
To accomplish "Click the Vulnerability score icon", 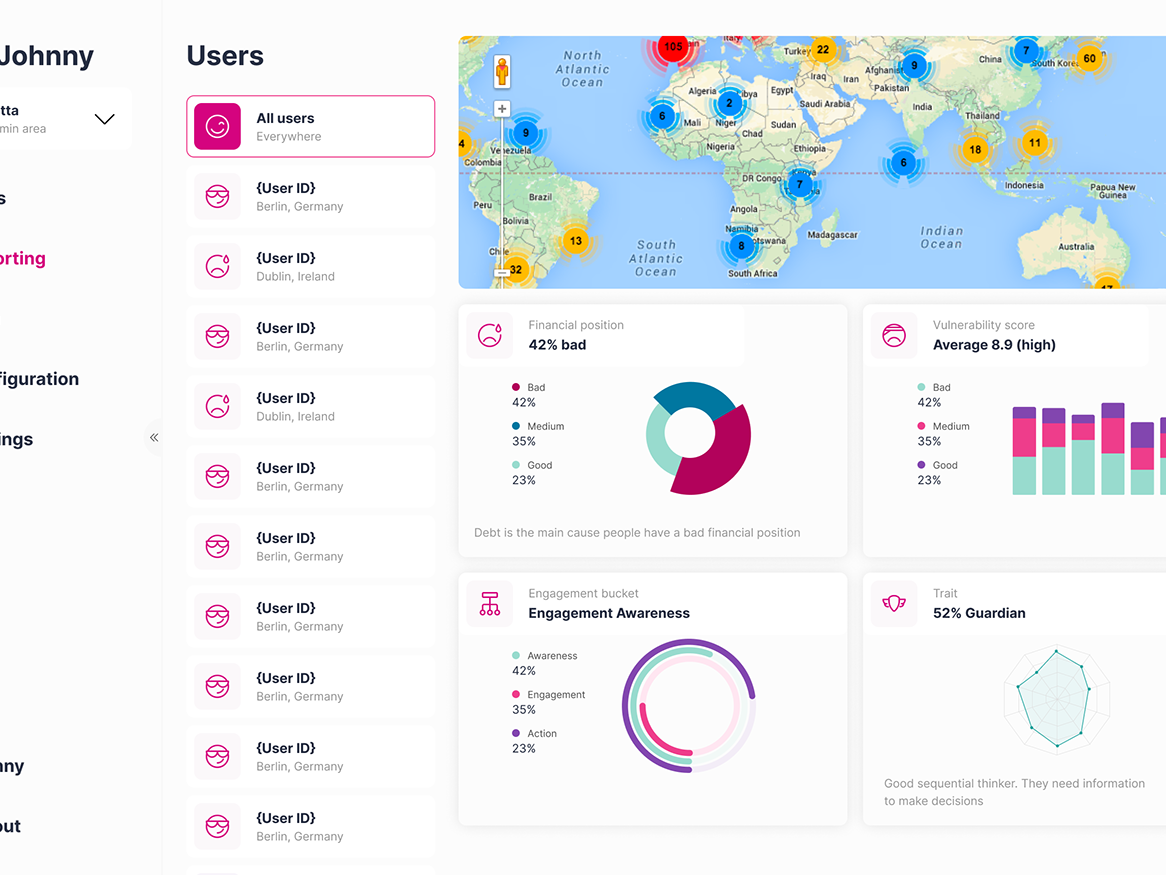I will pos(894,335).
